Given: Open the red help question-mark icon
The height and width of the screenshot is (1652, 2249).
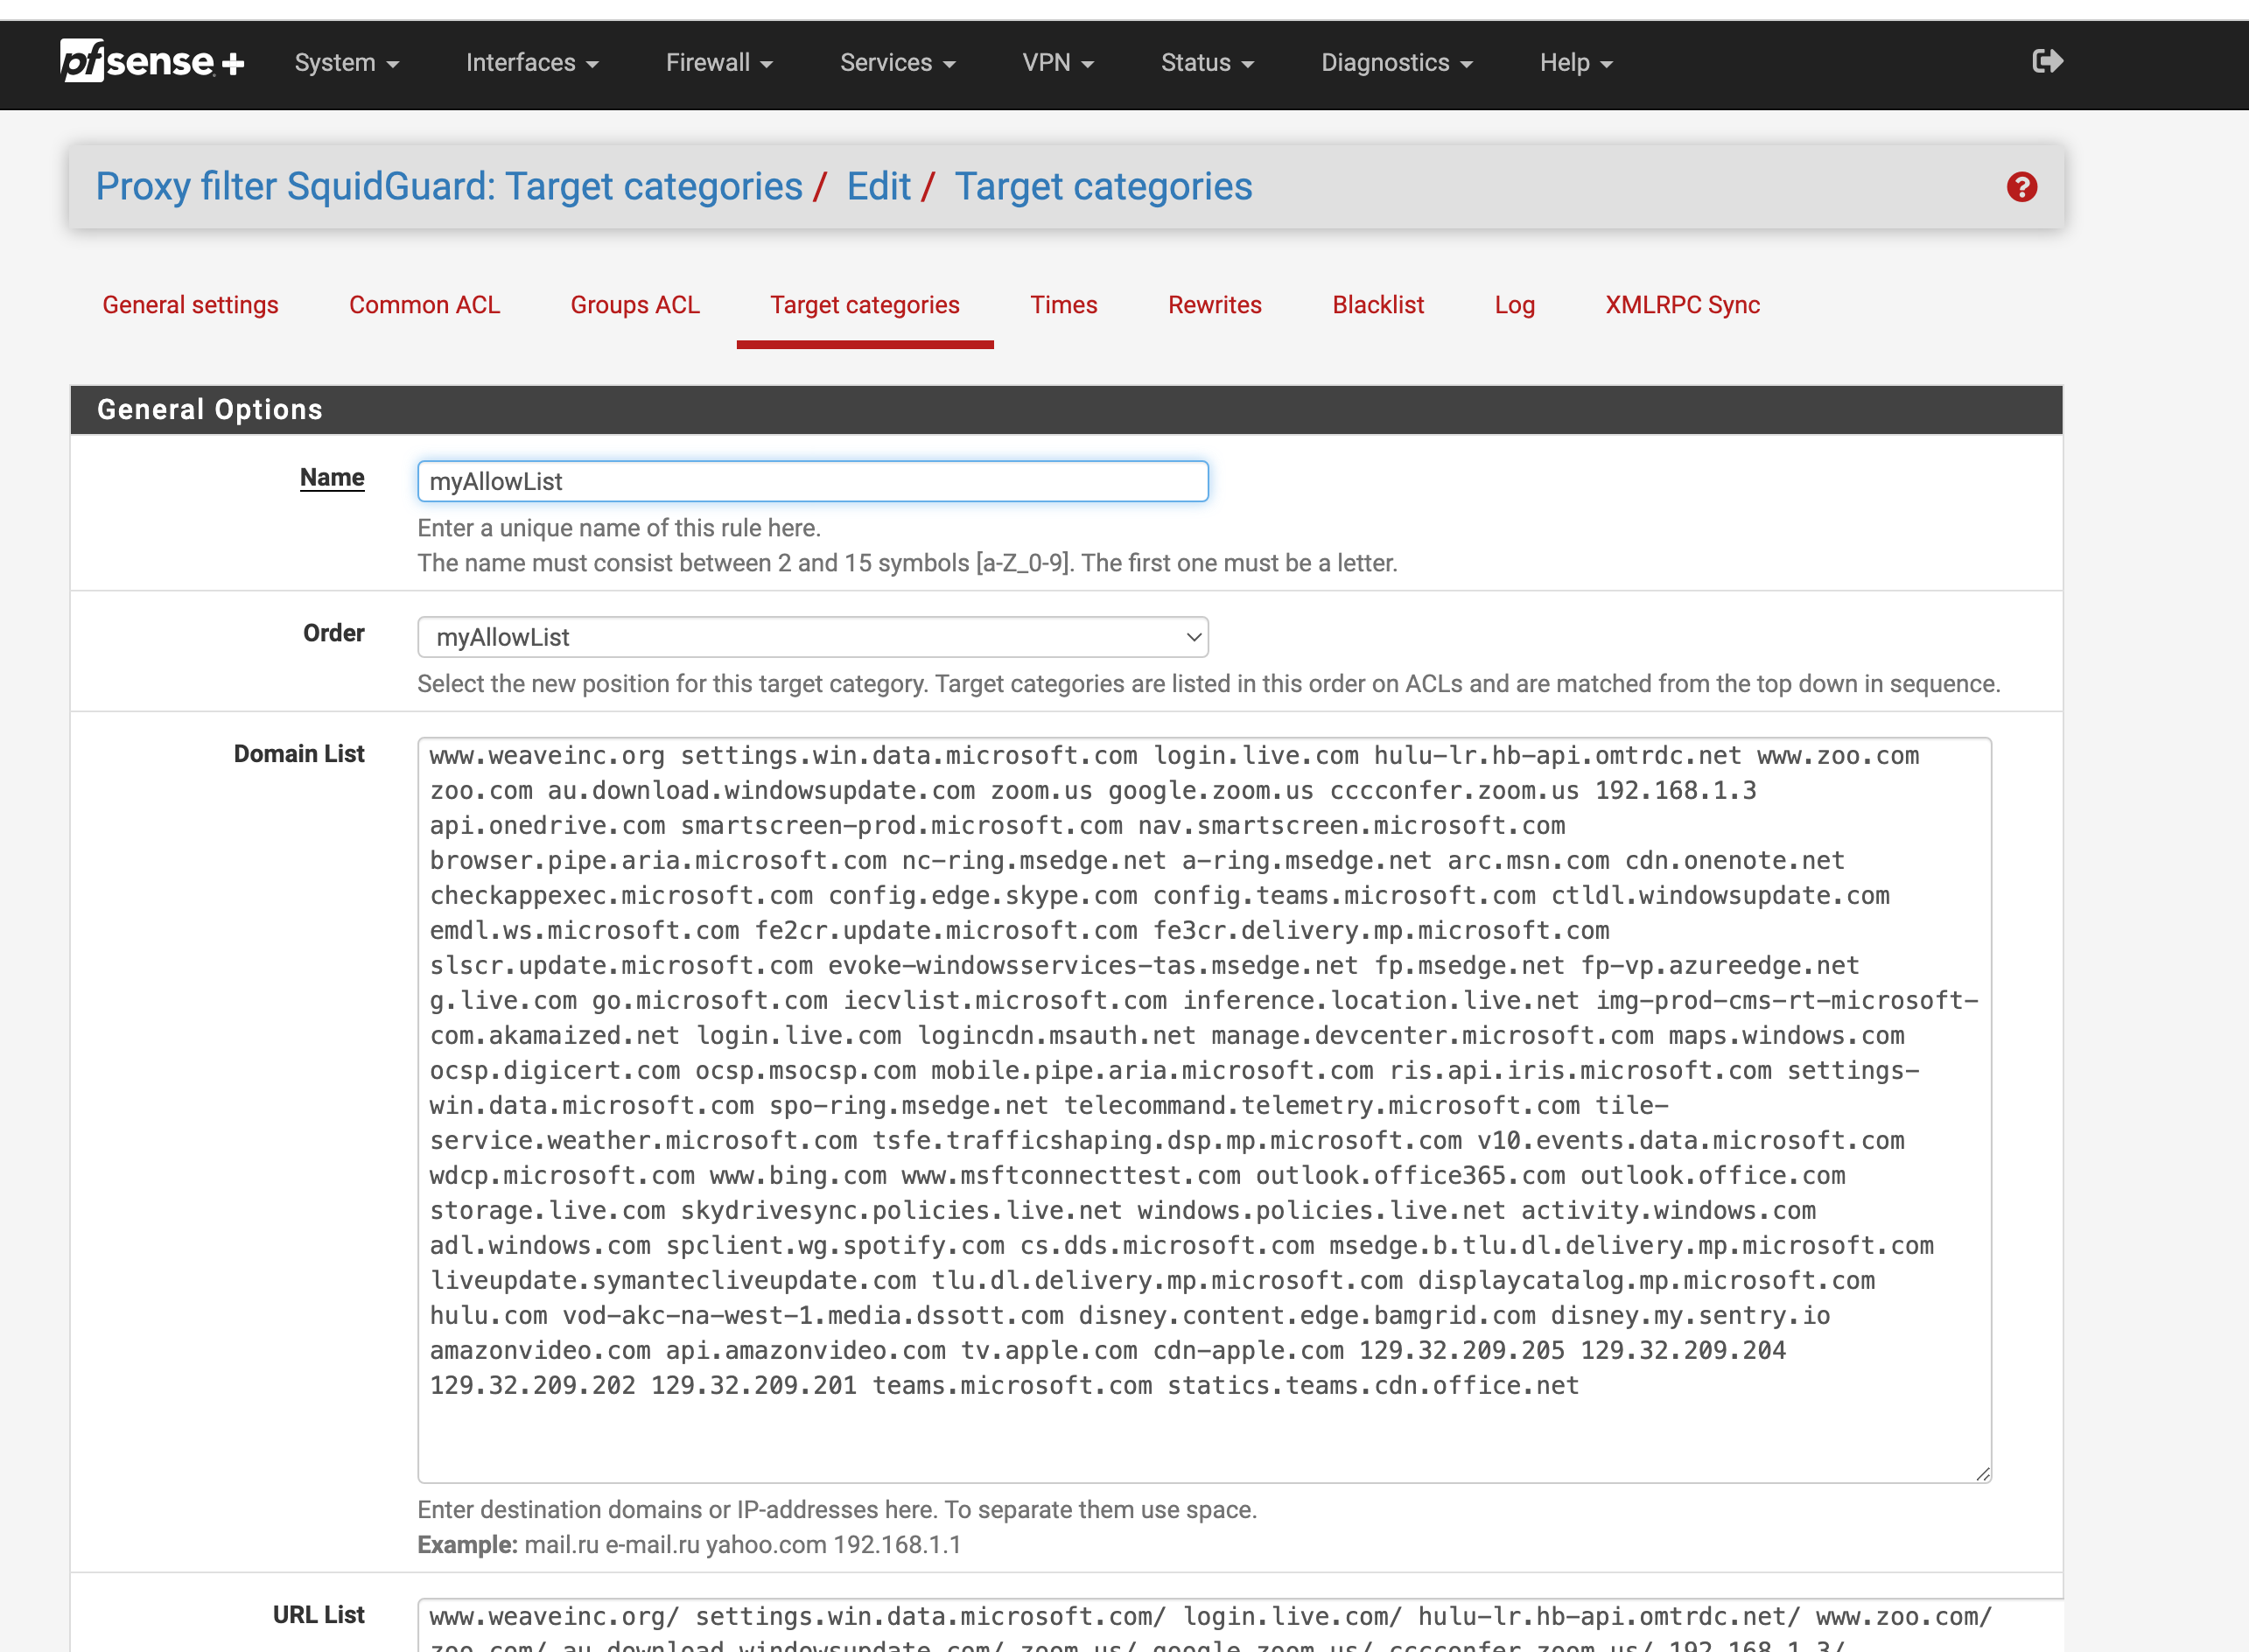Looking at the screenshot, I should point(2021,187).
